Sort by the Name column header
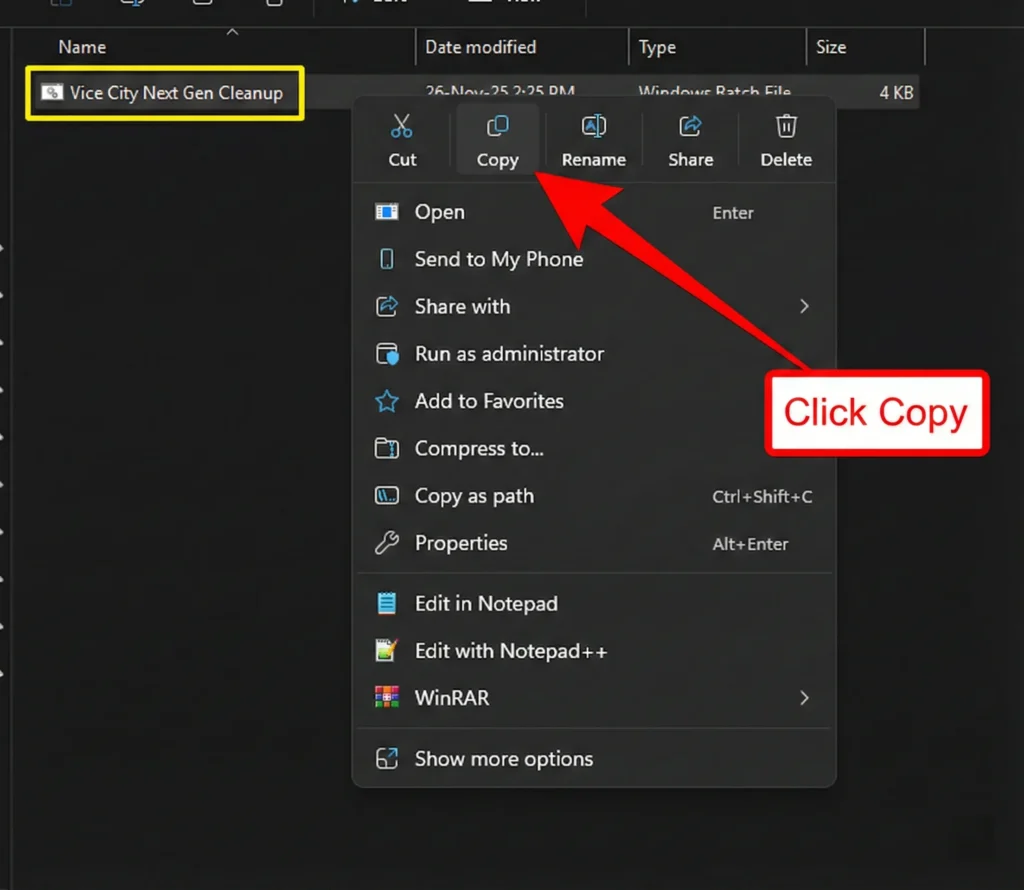1024x890 pixels. pos(81,47)
